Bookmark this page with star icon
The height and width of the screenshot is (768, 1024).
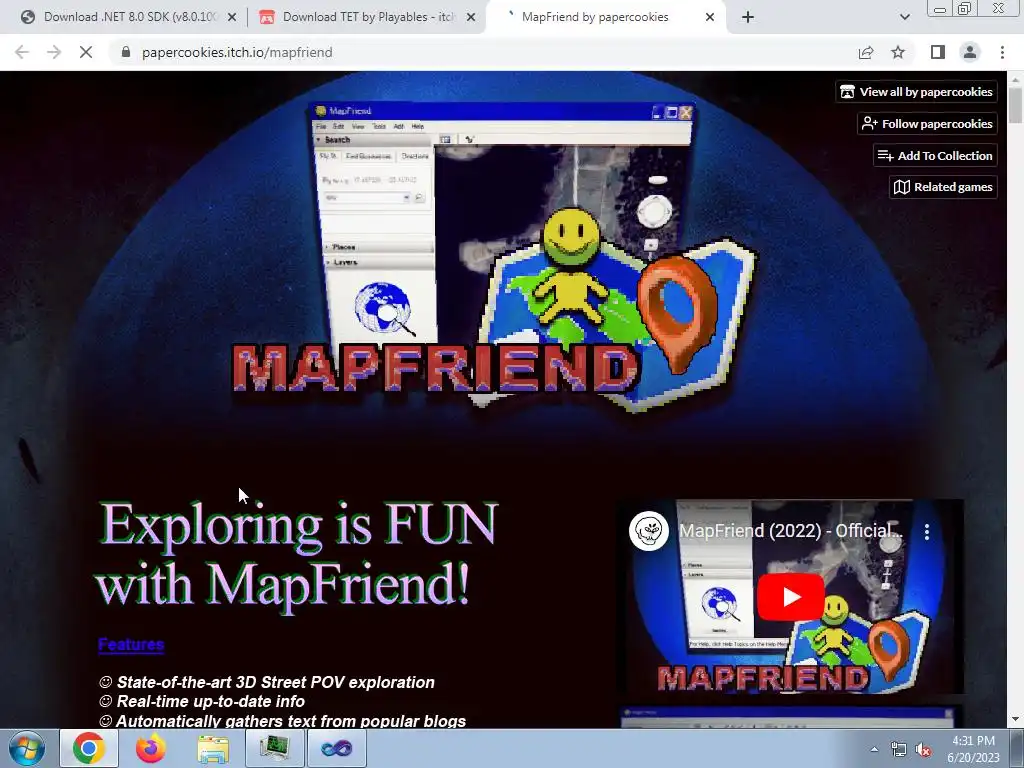[898, 52]
